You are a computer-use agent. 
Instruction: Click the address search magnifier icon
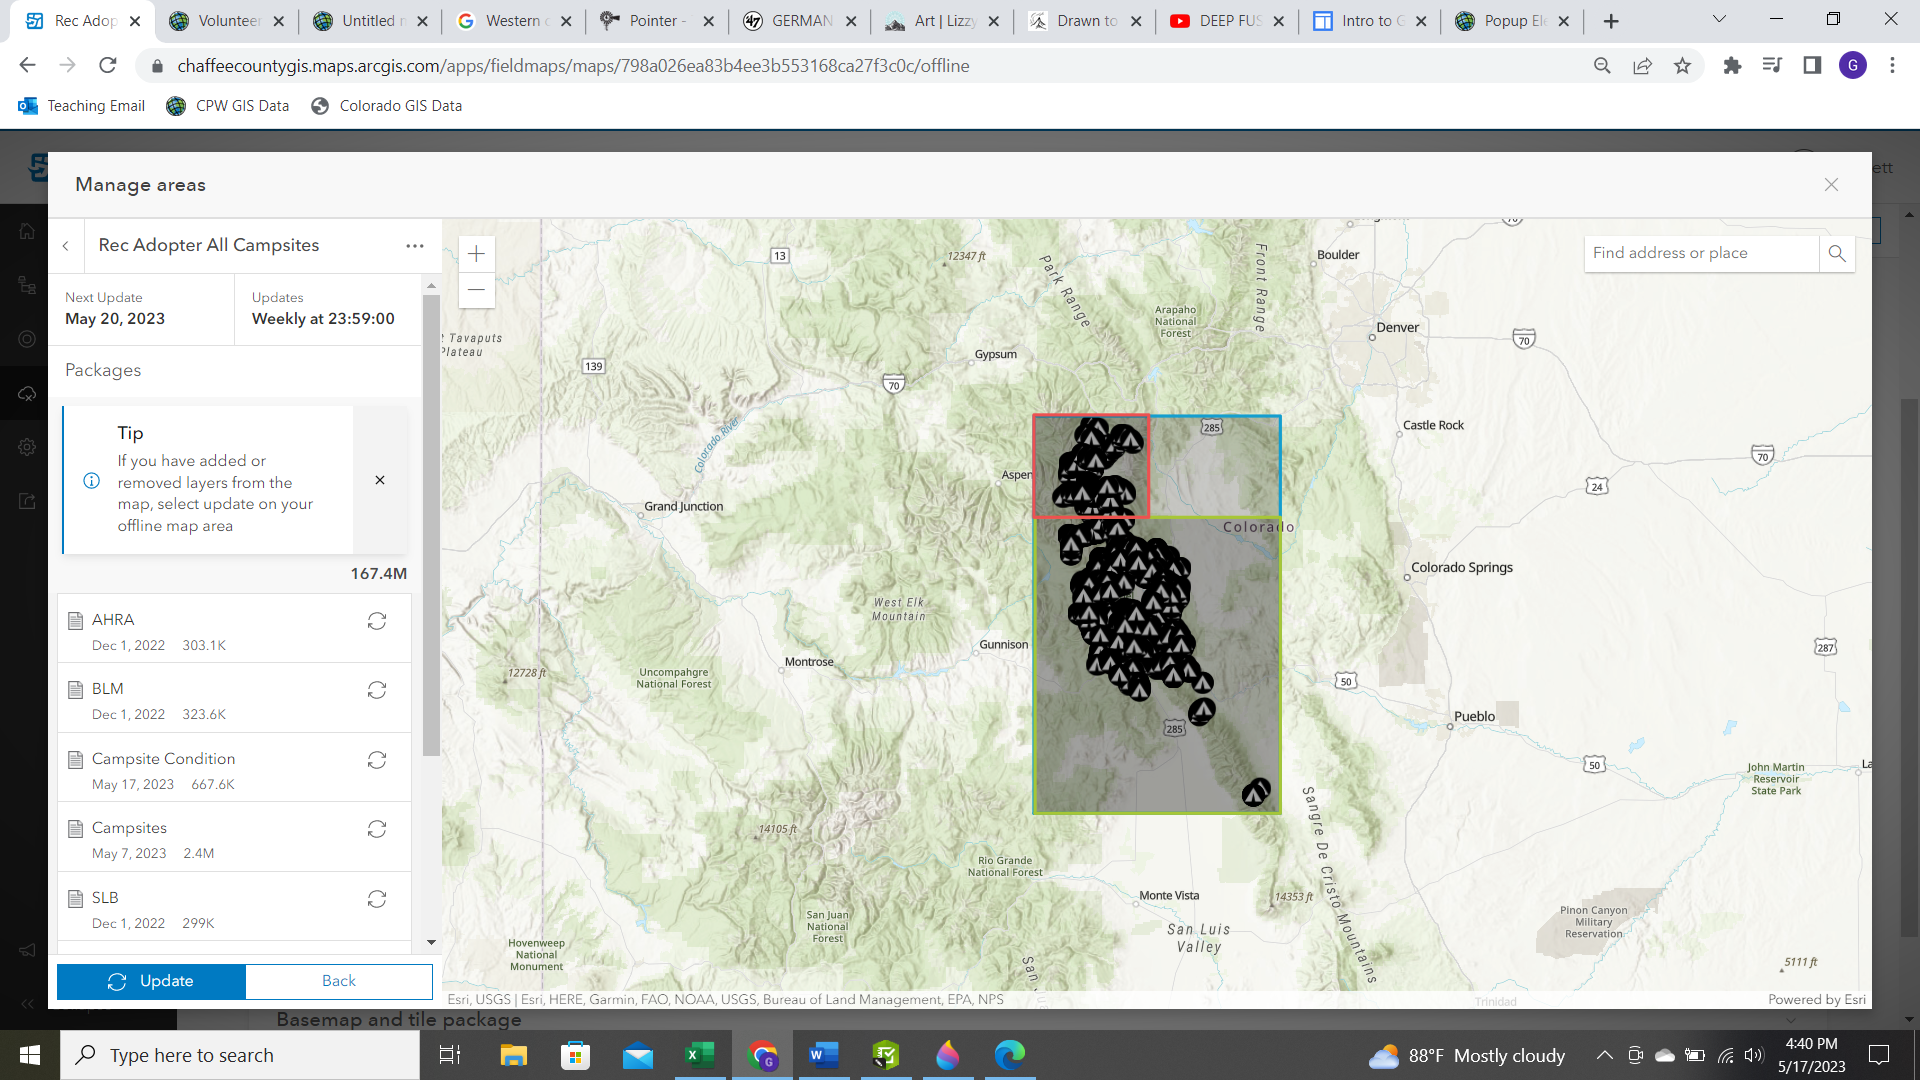pos(1837,253)
